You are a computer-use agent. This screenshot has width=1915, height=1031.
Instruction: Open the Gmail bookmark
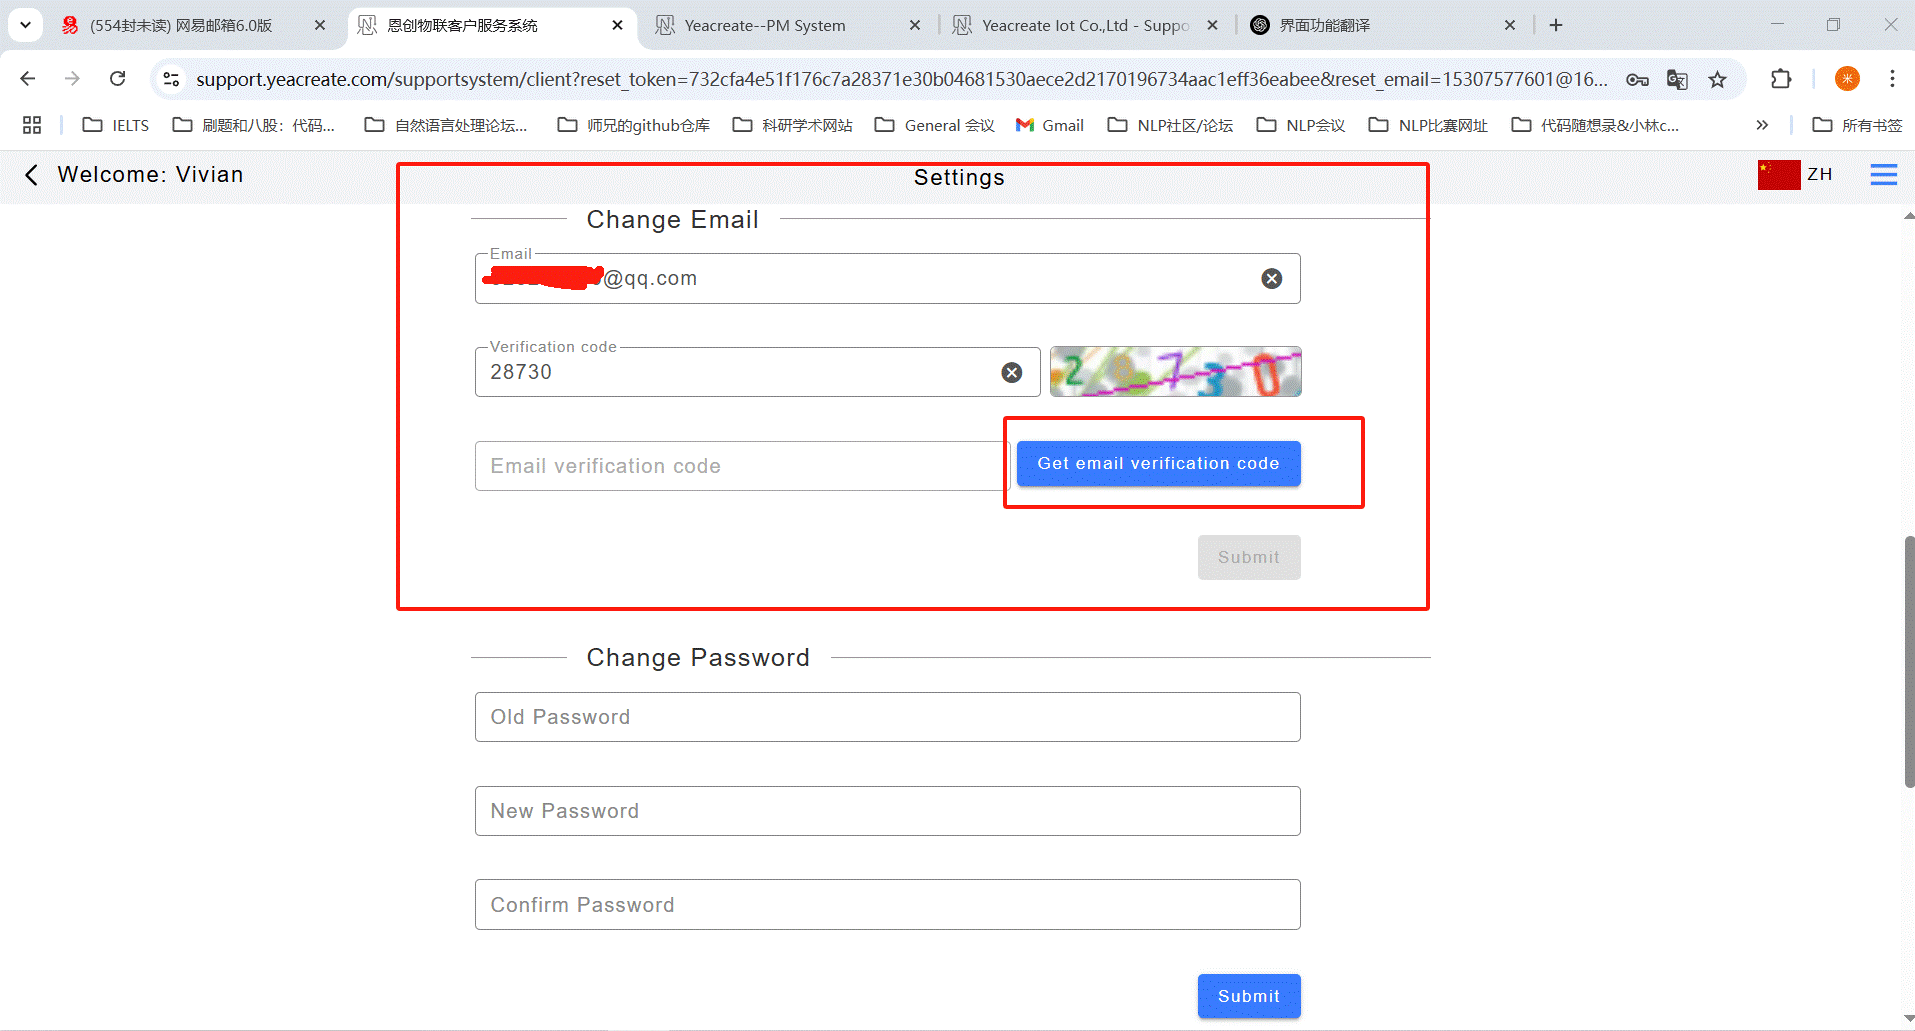tap(1049, 125)
